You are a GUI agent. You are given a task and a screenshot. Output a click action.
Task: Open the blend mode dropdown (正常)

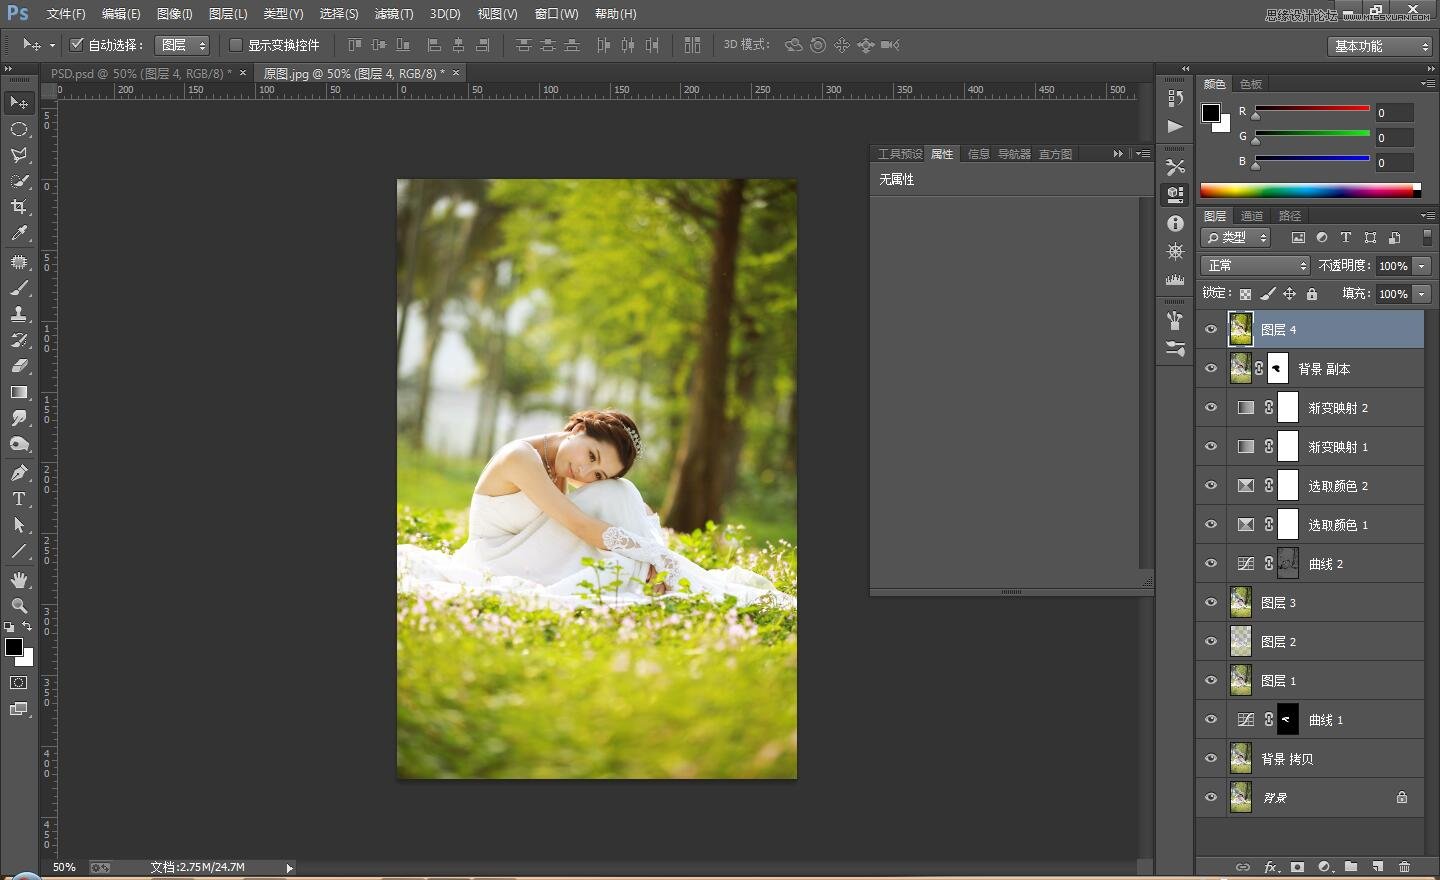pyautogui.click(x=1255, y=265)
